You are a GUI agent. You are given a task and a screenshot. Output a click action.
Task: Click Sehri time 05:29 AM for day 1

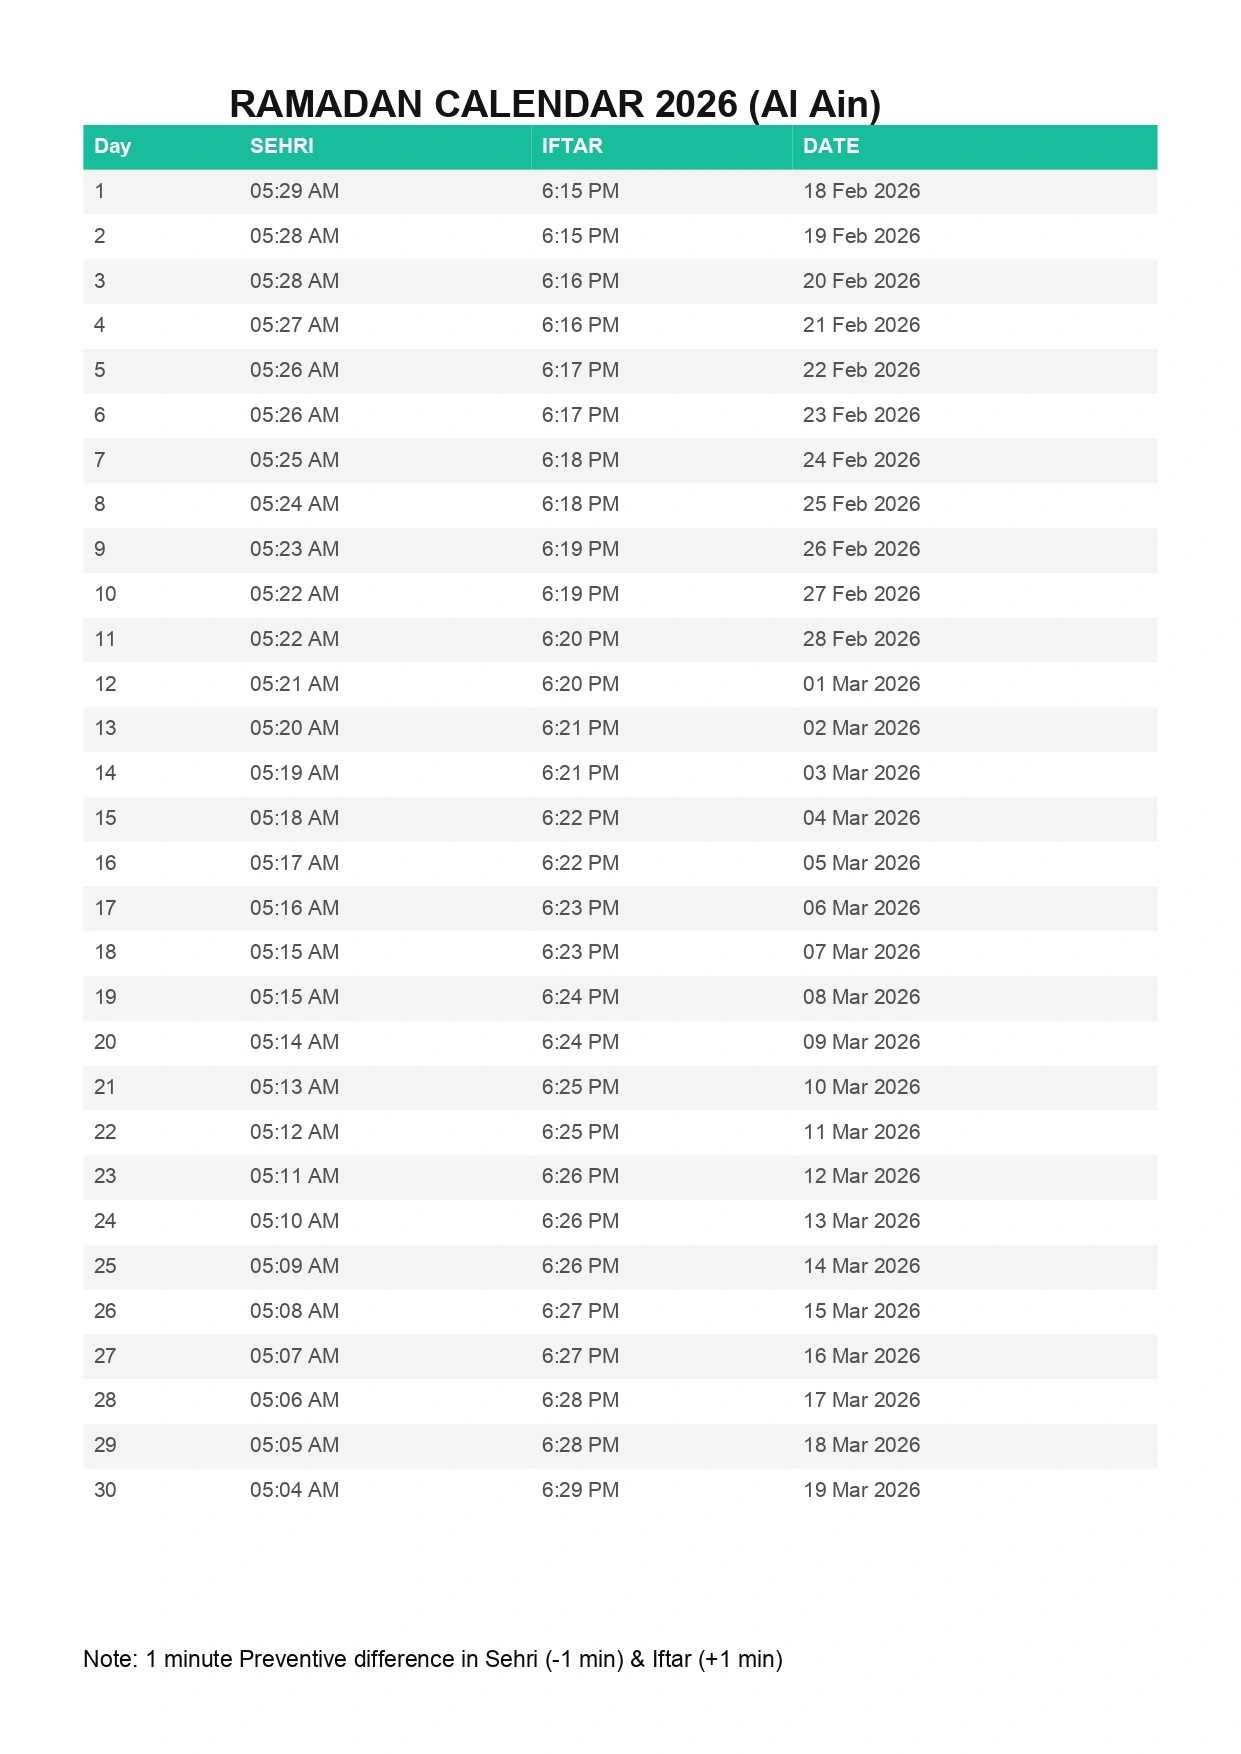294,191
